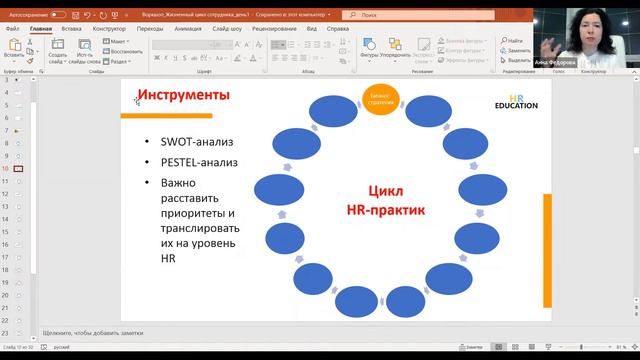This screenshot has width=640, height=360.
Task: Open the change case Aa dropdown
Action: pyautogui.click(x=221, y=58)
